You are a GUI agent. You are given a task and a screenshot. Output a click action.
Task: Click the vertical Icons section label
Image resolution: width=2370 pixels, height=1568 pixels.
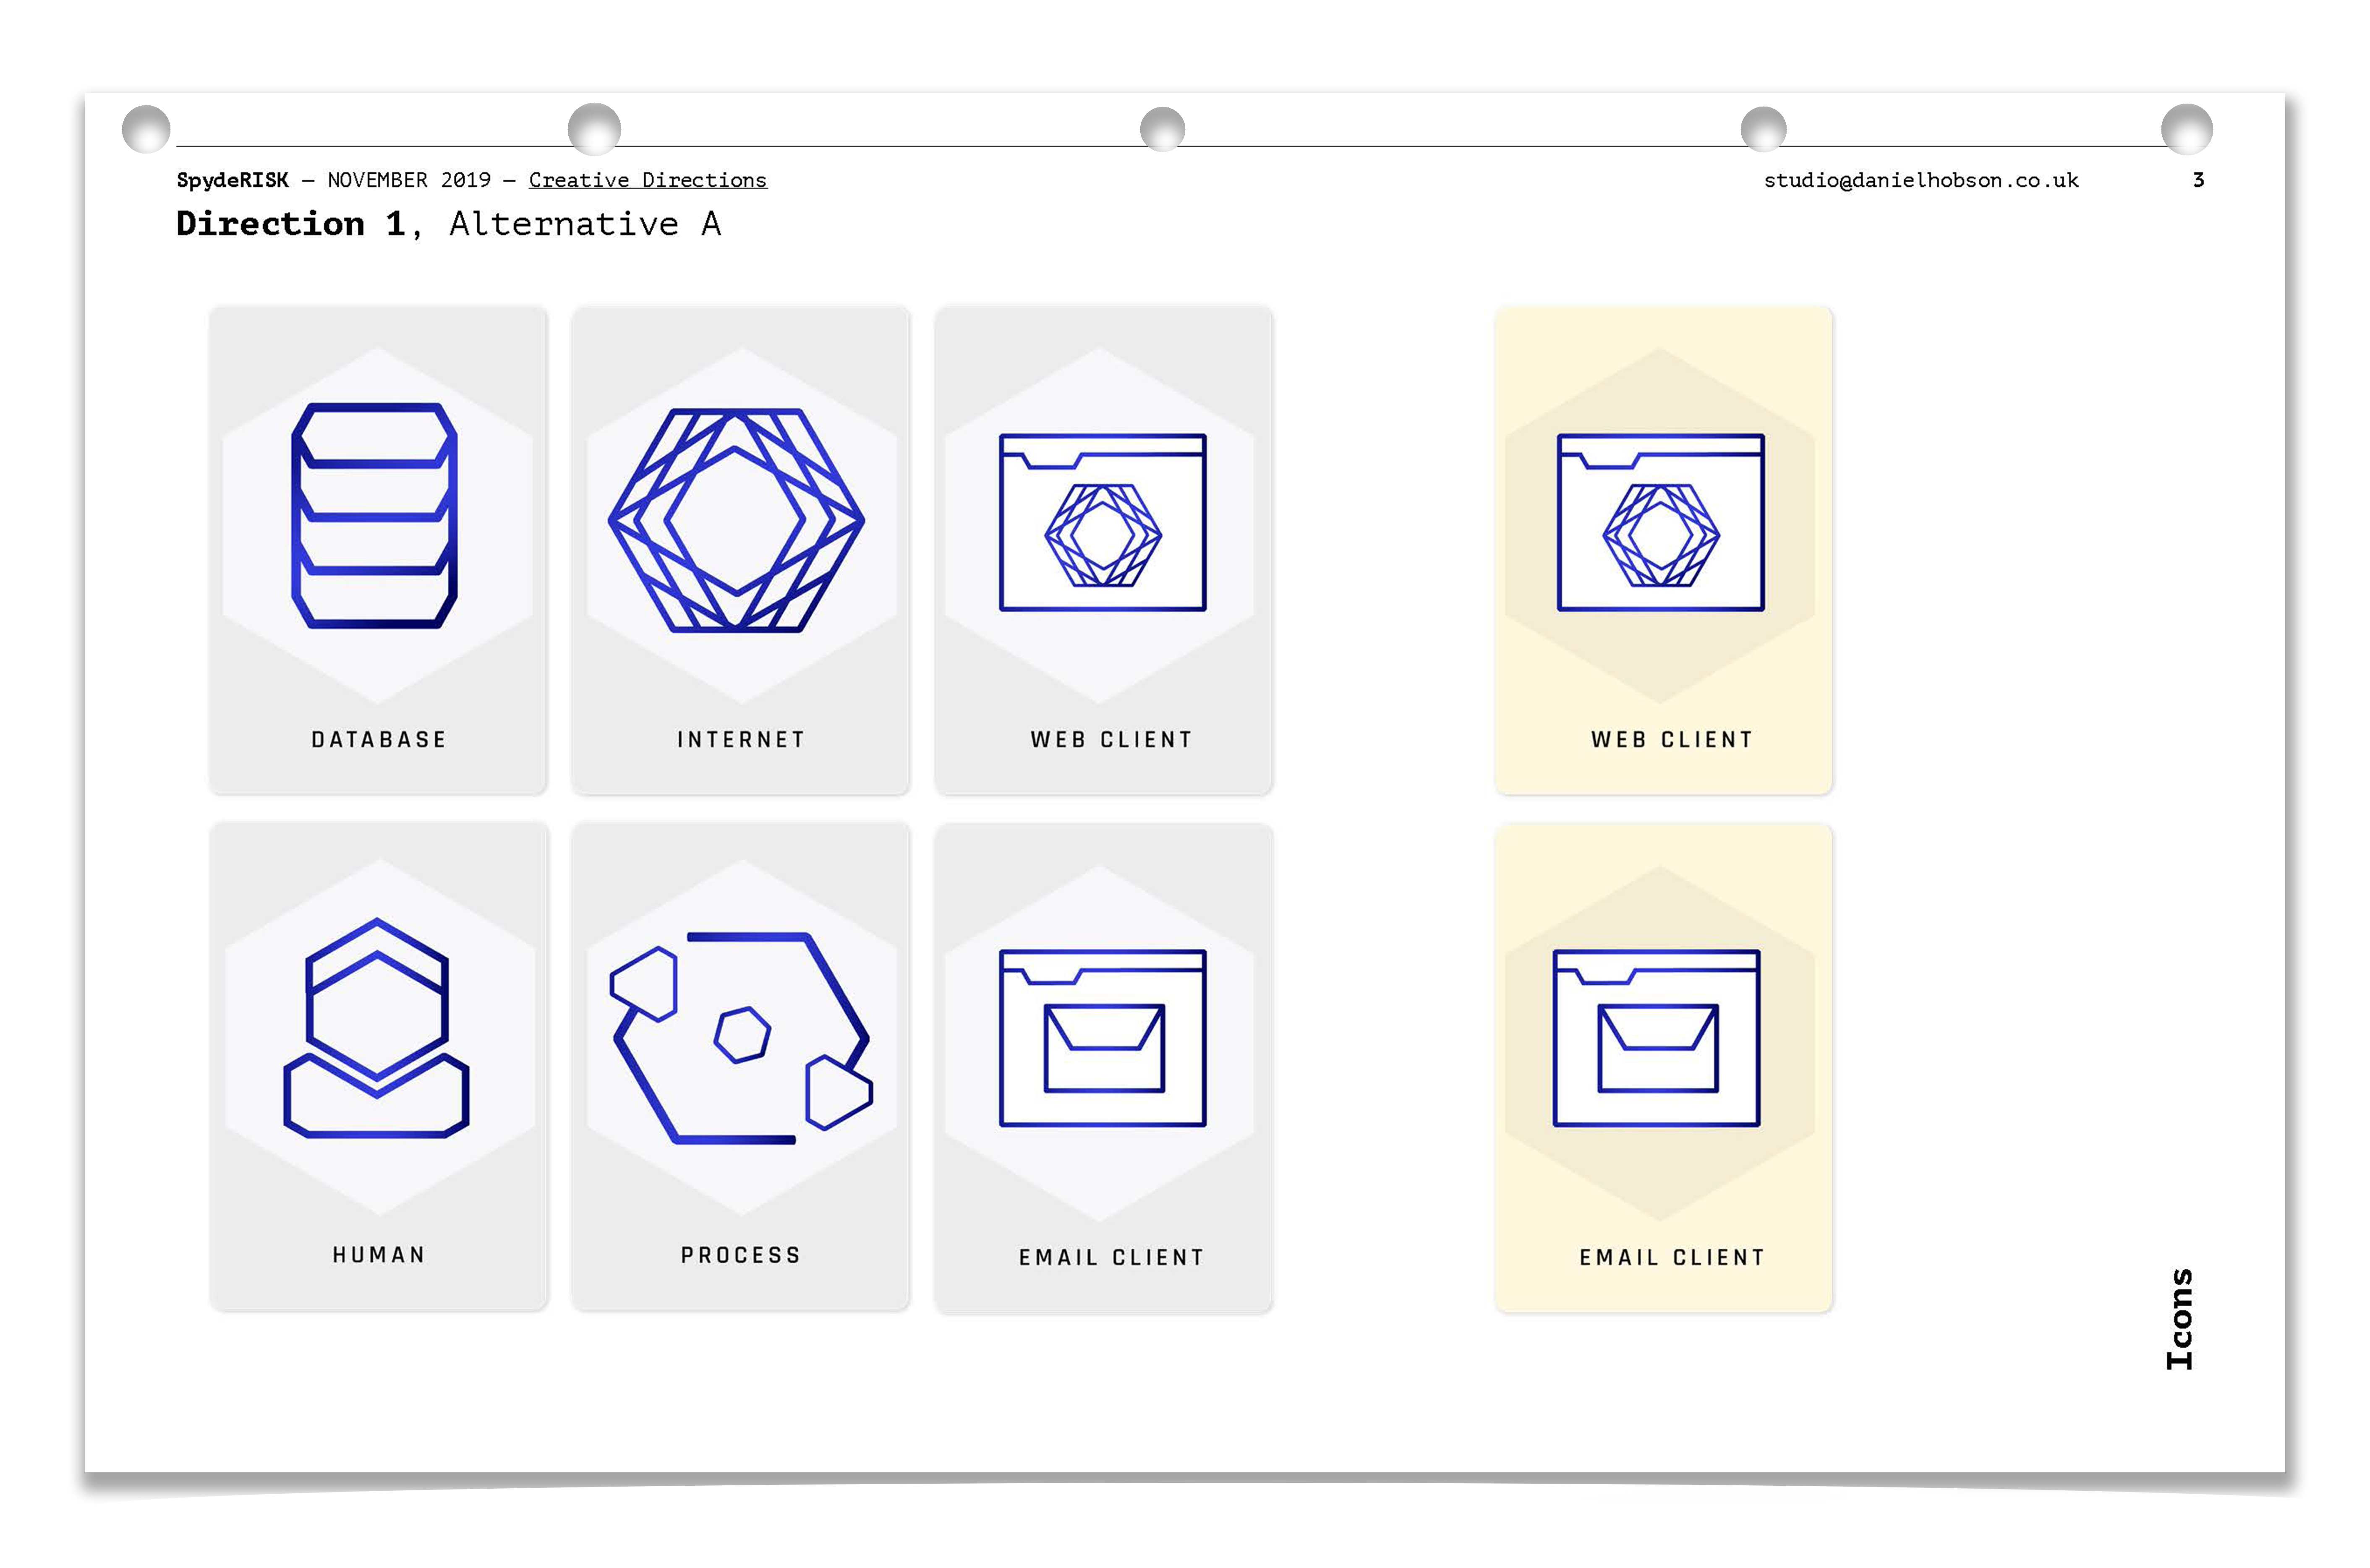[2179, 1319]
